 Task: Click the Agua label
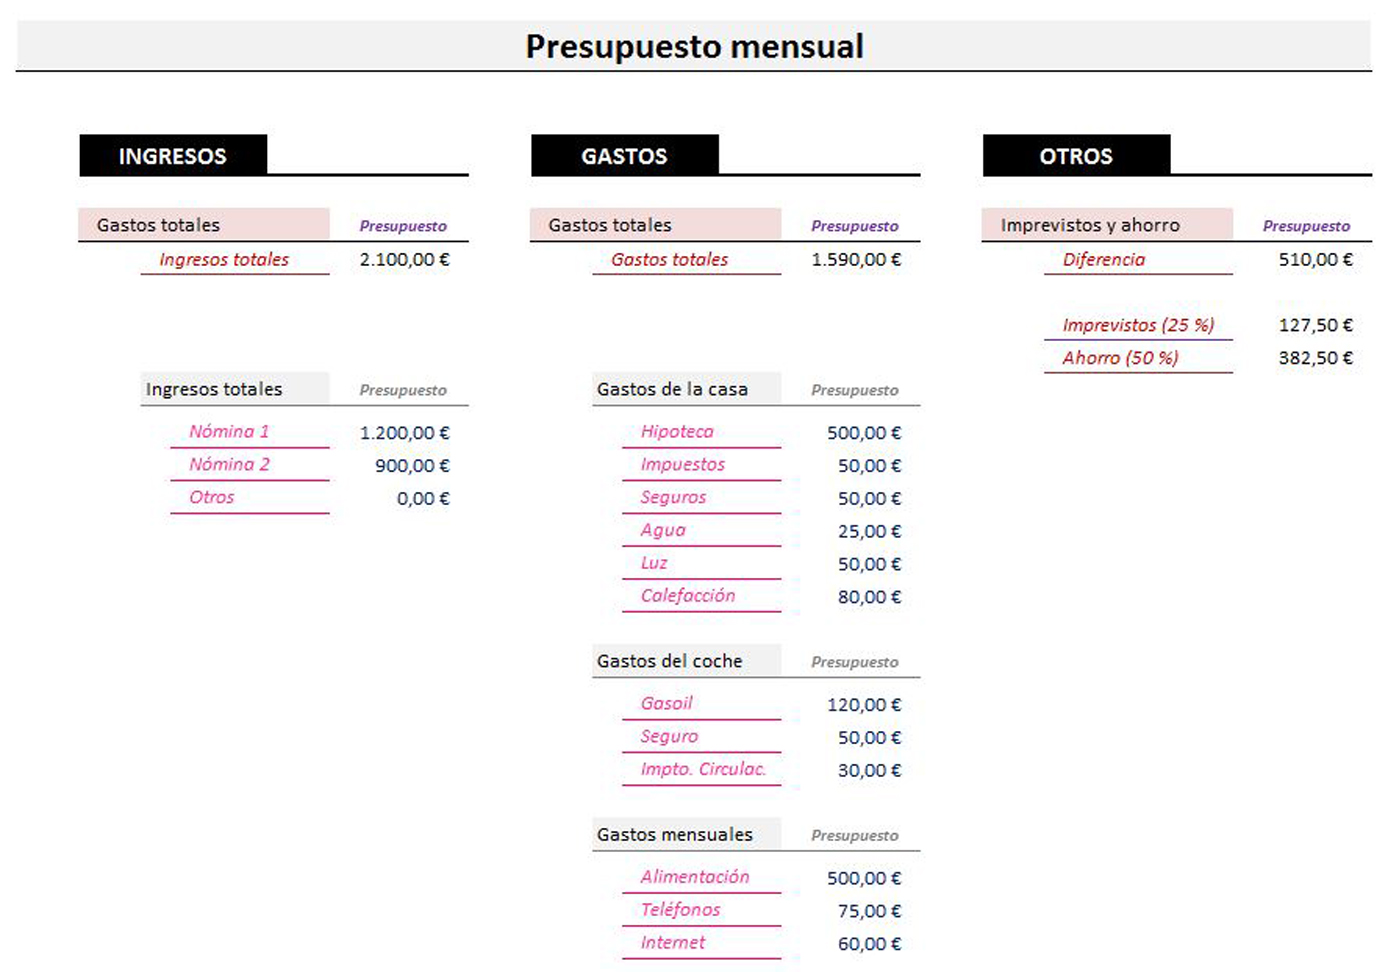click(663, 530)
